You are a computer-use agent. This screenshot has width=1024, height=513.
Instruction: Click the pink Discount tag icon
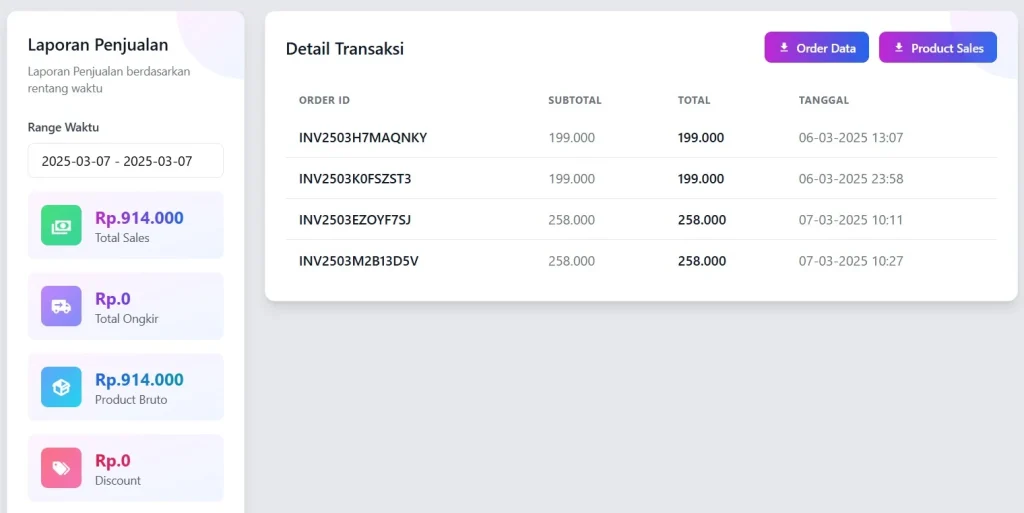[x=61, y=468]
